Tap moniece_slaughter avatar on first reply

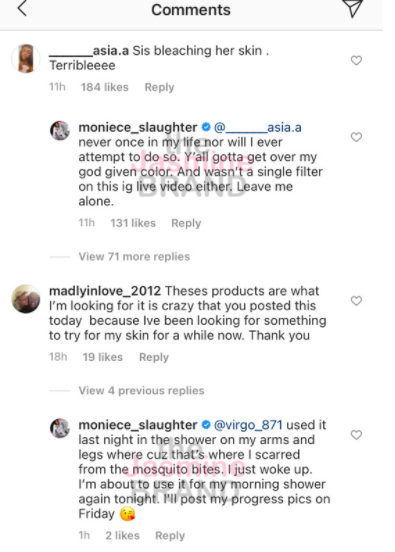tap(60, 130)
